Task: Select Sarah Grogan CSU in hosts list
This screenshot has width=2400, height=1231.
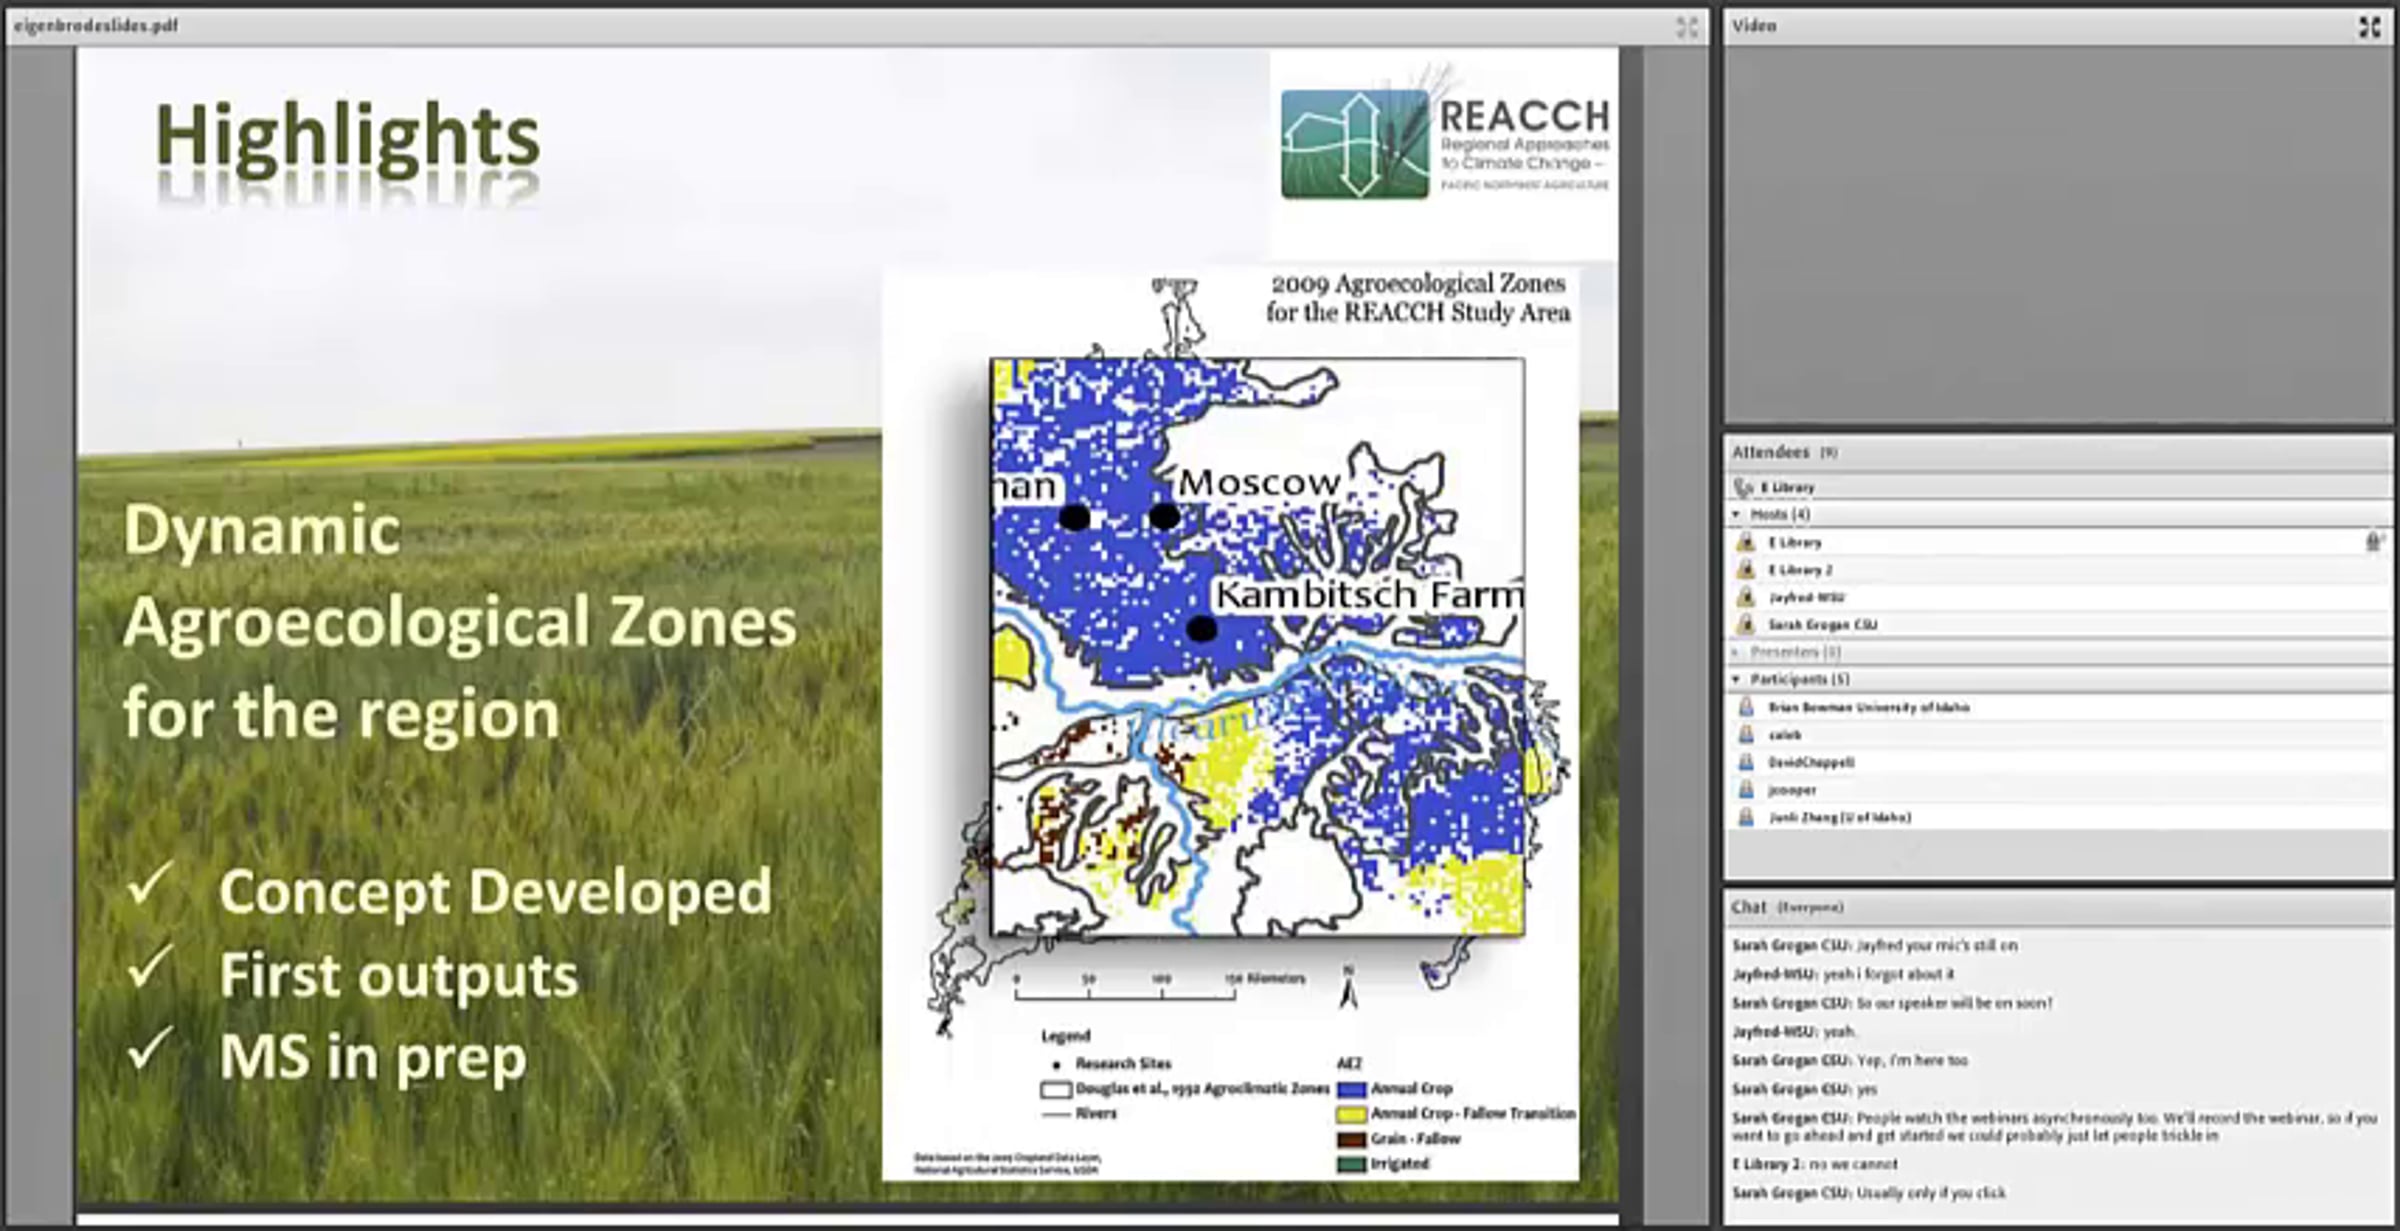Action: (1822, 625)
